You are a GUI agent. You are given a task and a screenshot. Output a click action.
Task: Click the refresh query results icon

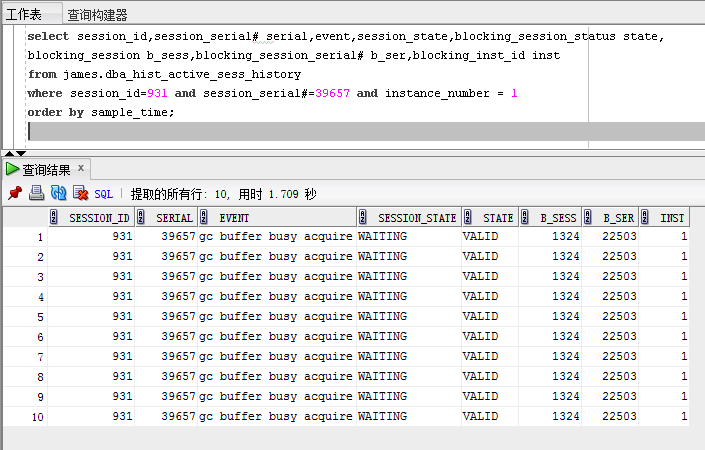[58, 193]
